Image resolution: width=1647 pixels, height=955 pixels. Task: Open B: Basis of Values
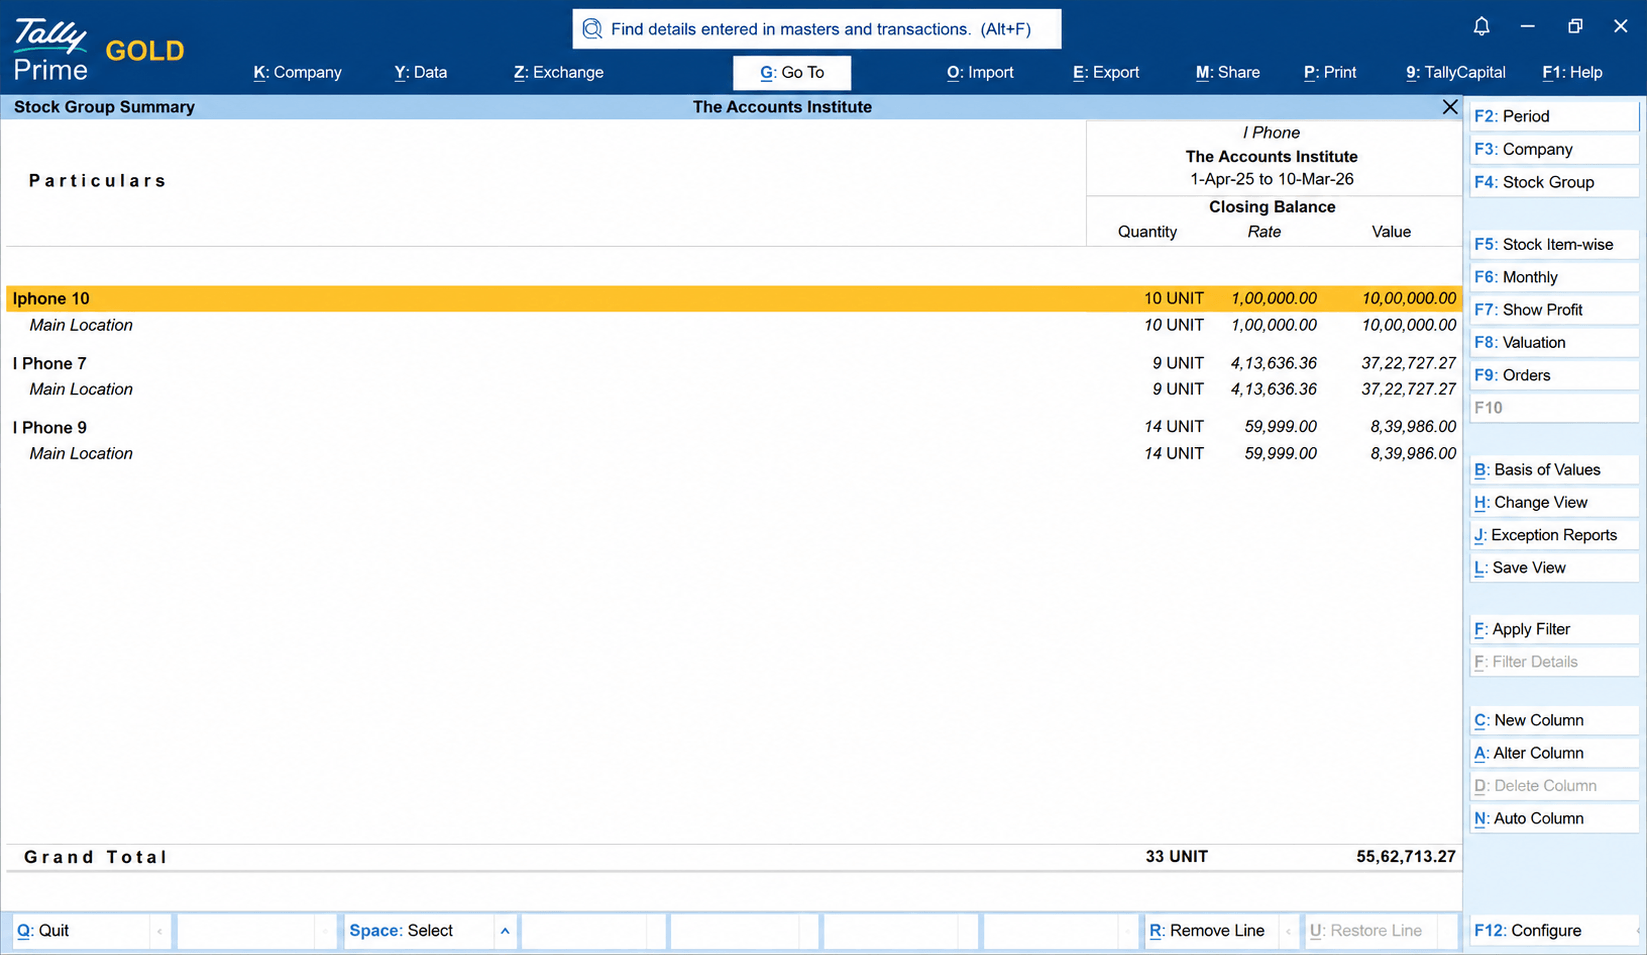coord(1554,470)
